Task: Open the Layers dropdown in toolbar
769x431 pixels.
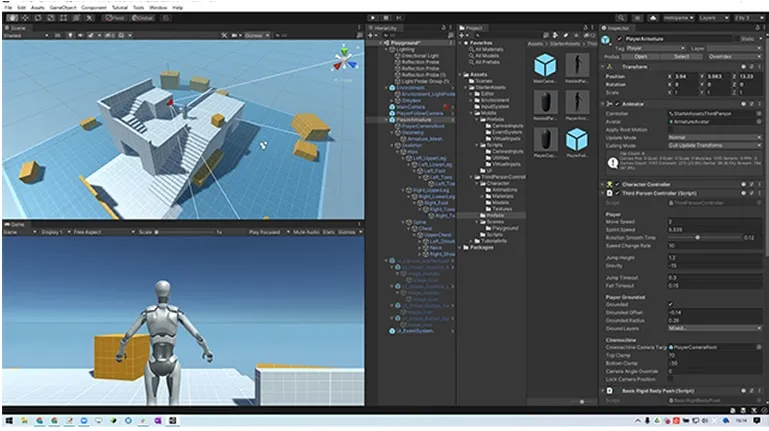Action: [x=714, y=18]
